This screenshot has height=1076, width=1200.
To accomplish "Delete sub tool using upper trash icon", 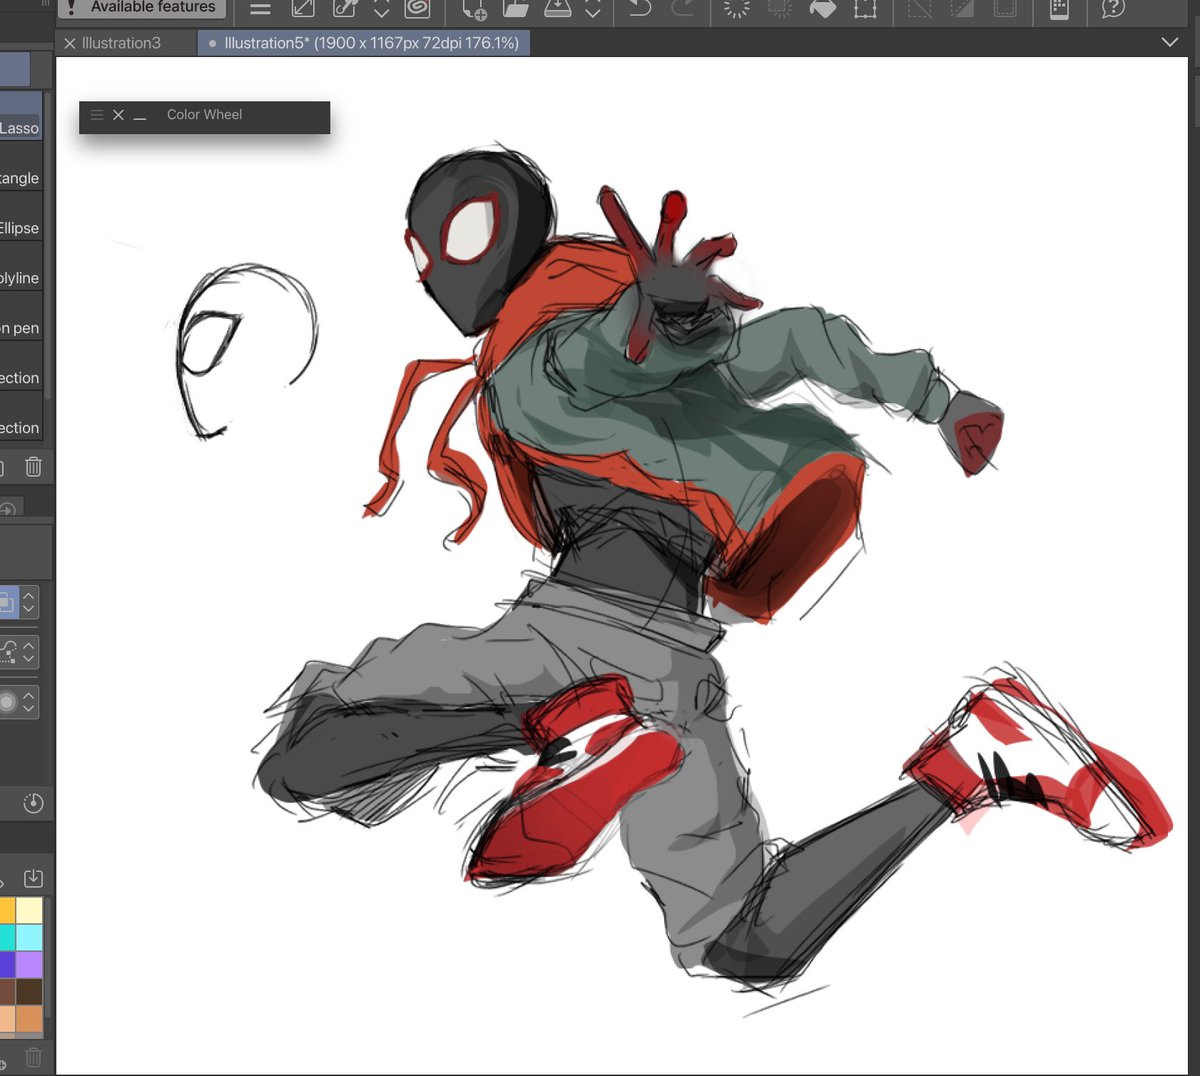I will (x=33, y=466).
